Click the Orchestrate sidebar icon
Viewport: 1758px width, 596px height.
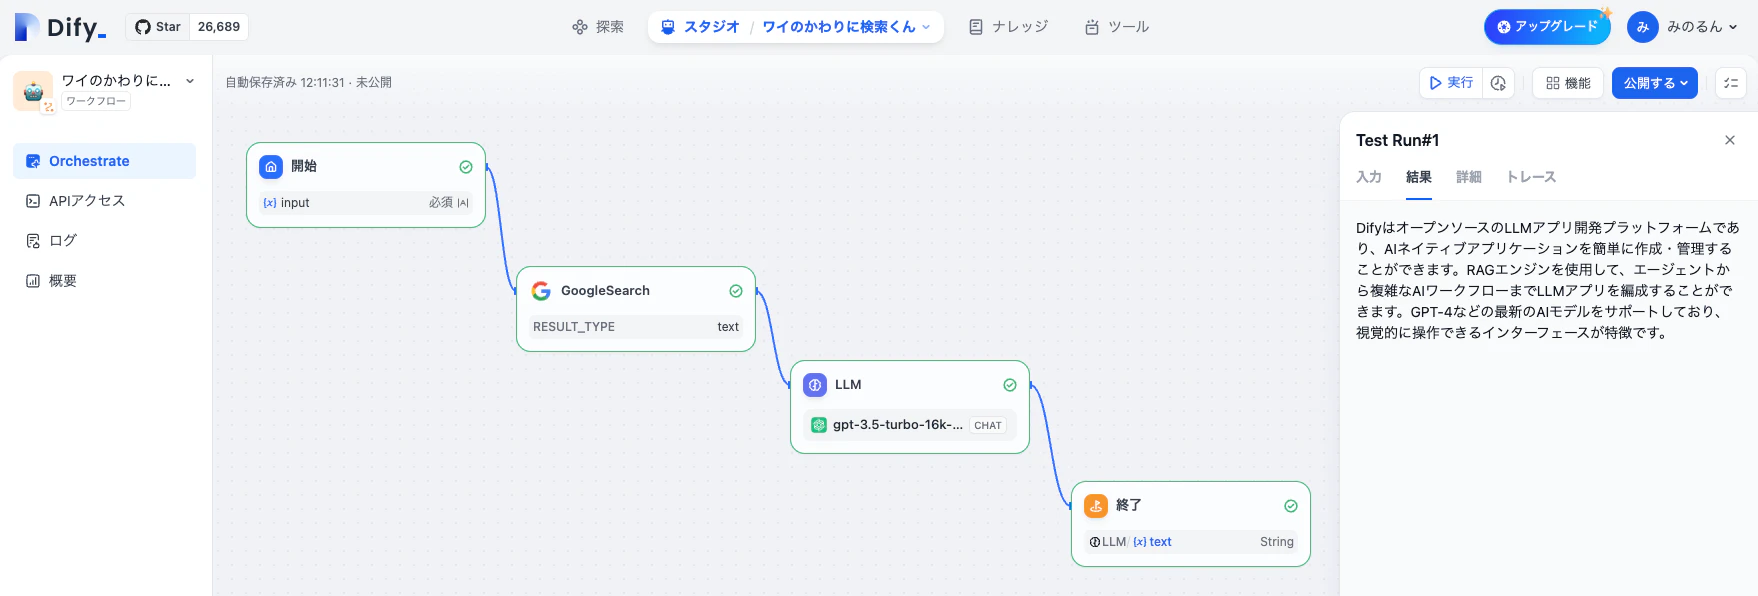[33, 161]
